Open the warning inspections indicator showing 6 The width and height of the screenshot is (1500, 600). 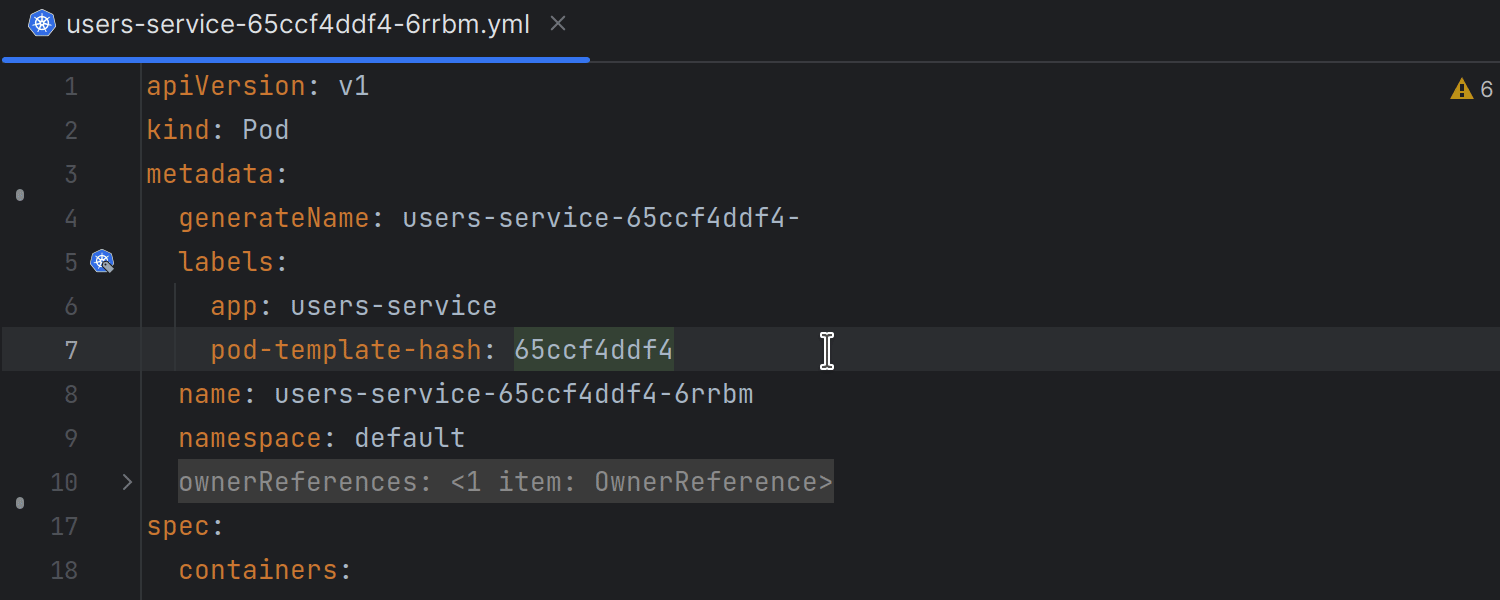1472,88
